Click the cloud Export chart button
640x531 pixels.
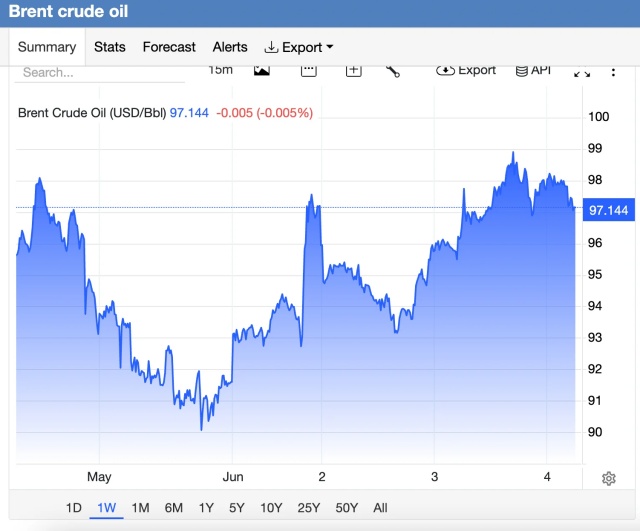coord(466,71)
